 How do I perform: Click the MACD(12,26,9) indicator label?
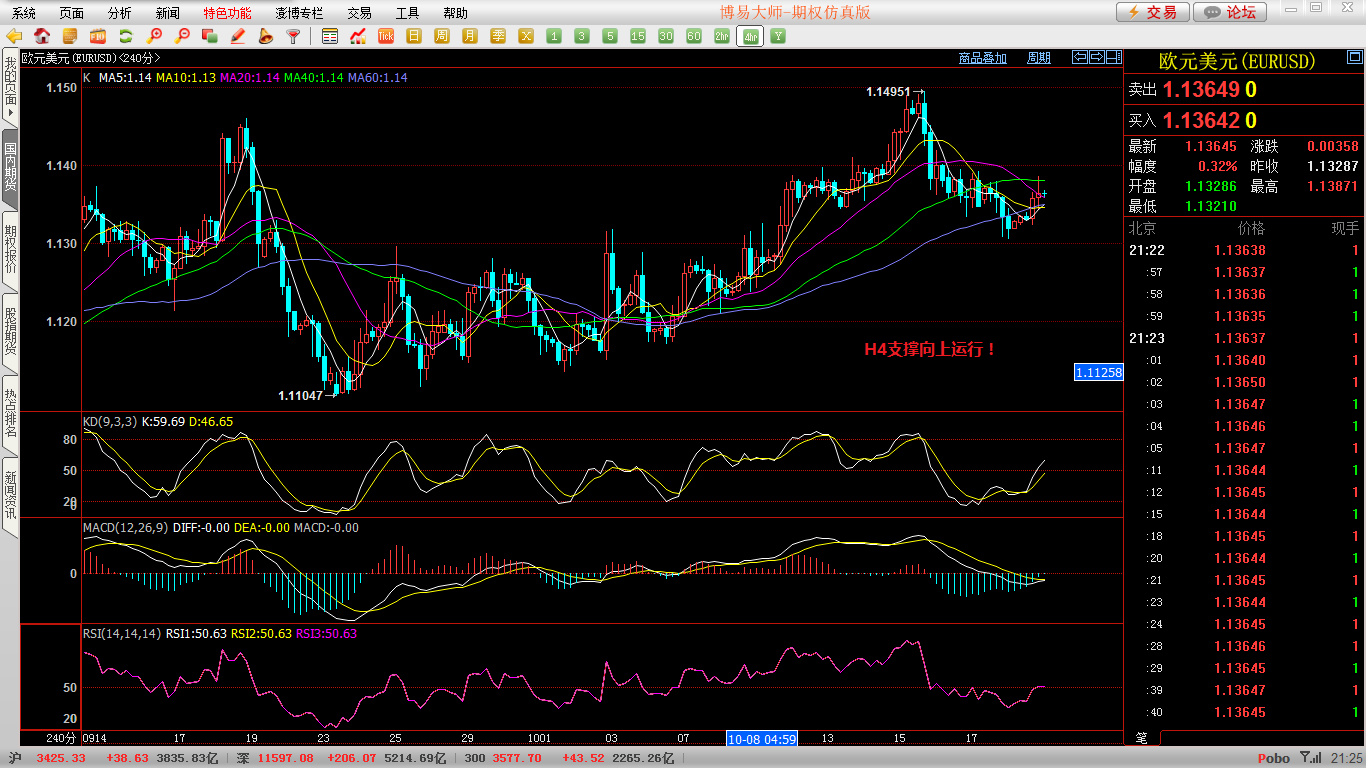(126, 528)
